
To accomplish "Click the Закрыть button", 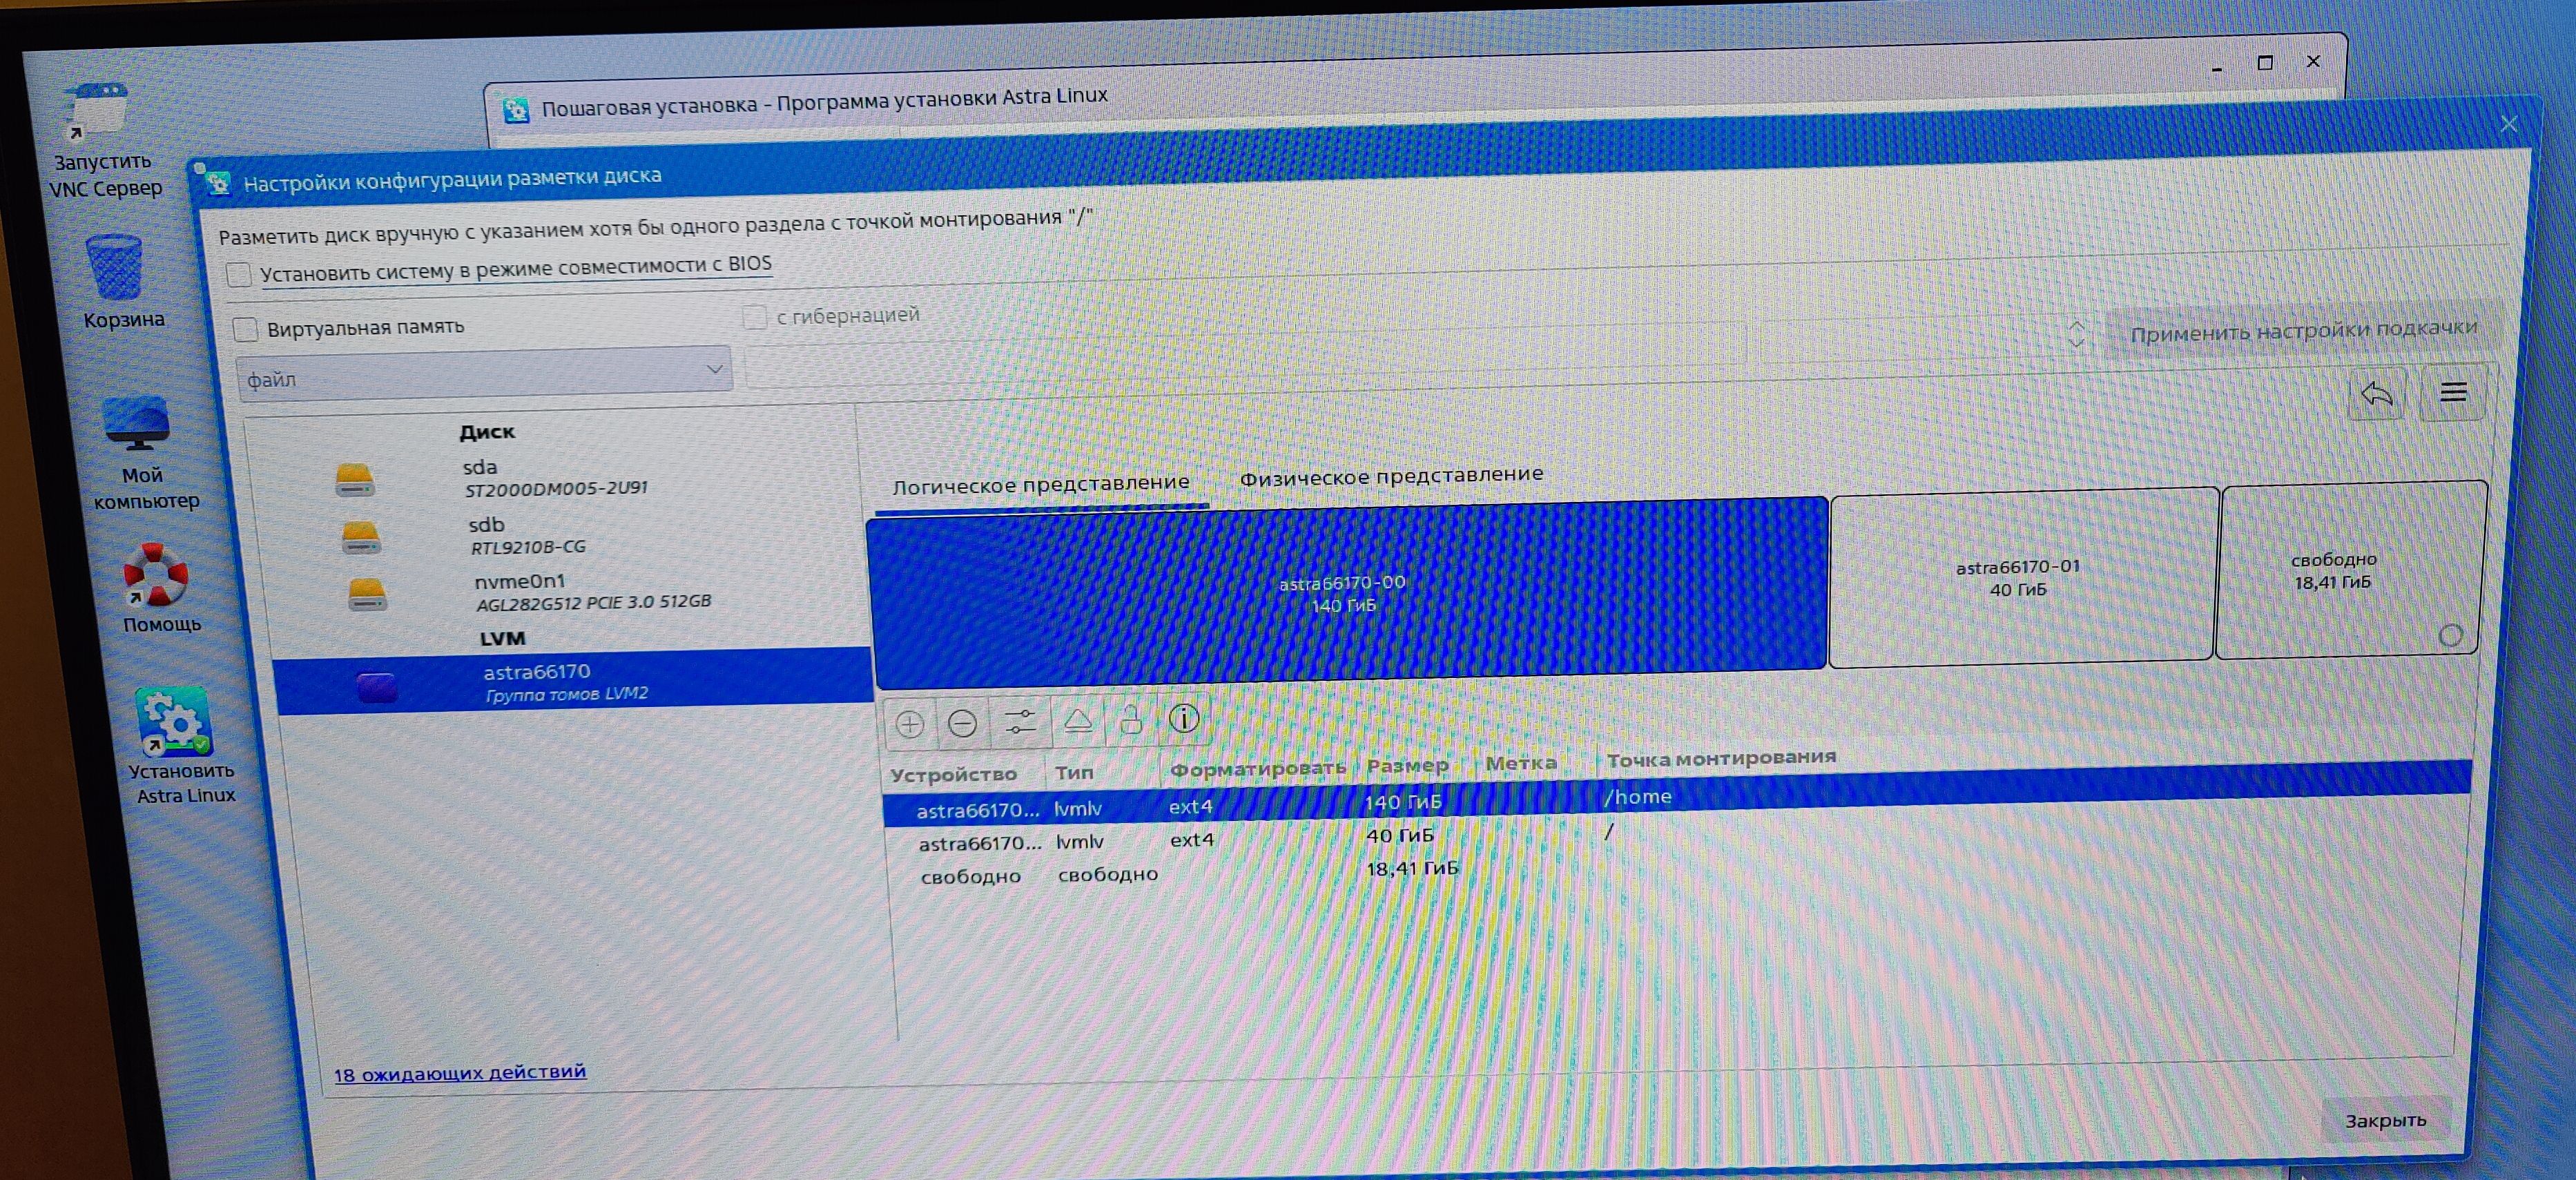I will (2385, 1120).
